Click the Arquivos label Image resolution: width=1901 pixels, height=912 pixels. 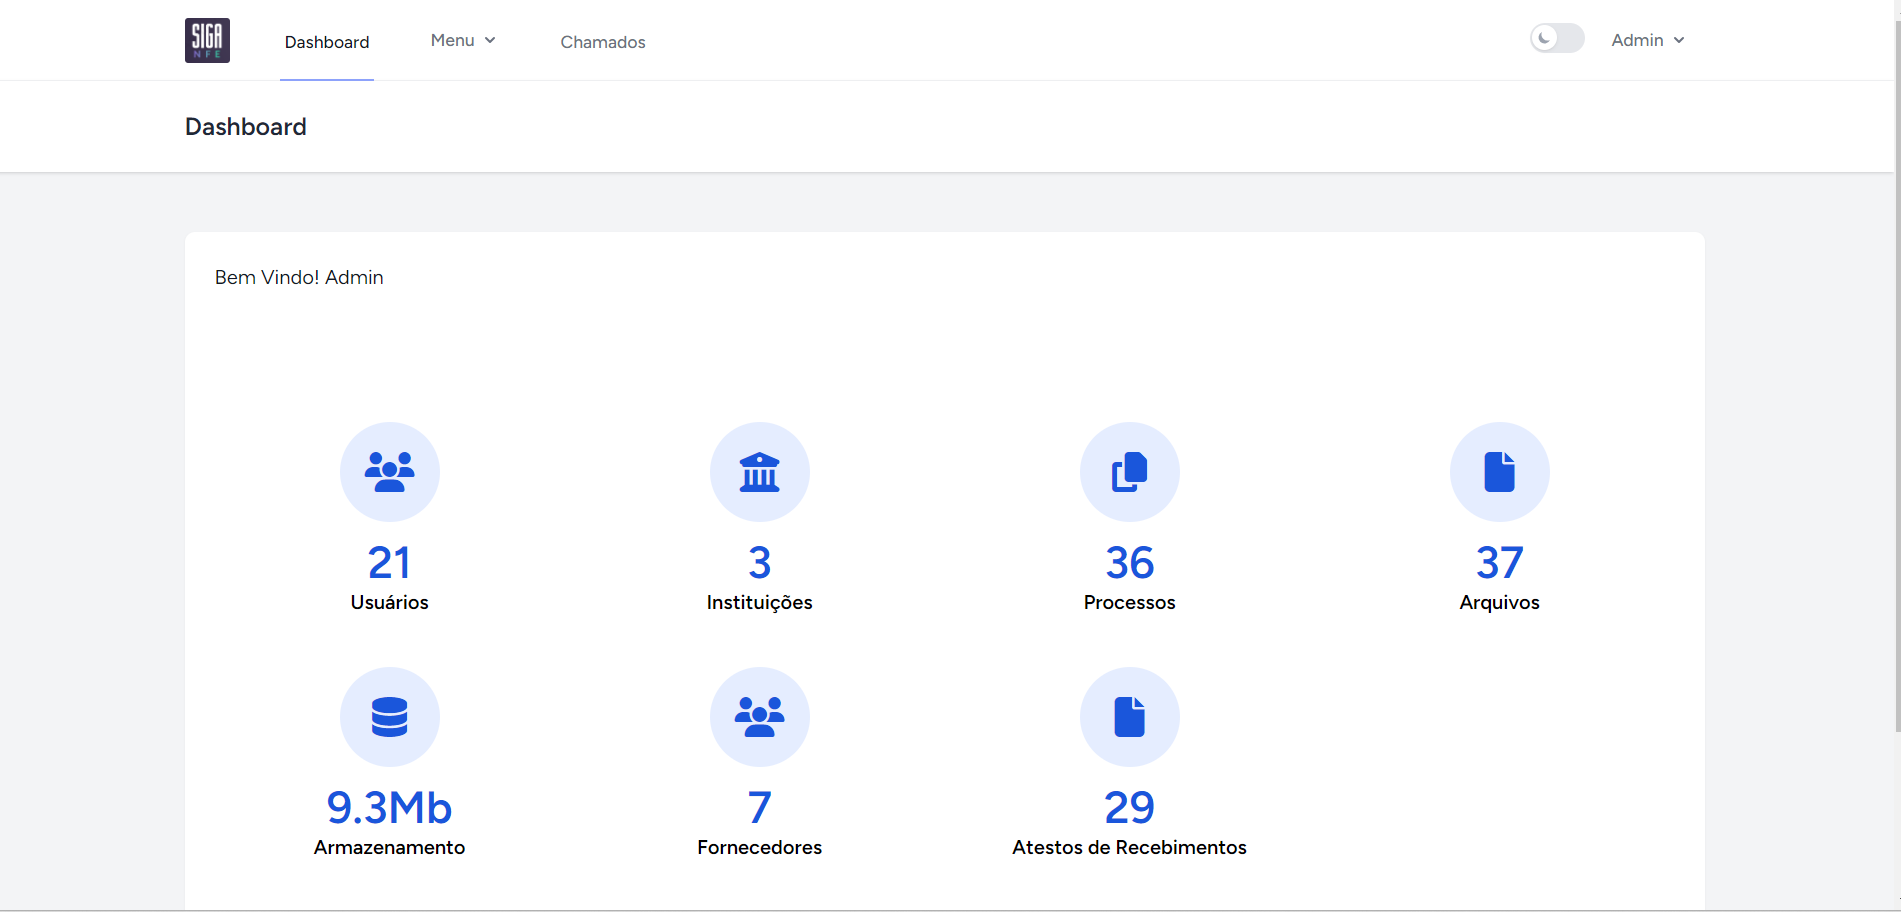pos(1500,603)
